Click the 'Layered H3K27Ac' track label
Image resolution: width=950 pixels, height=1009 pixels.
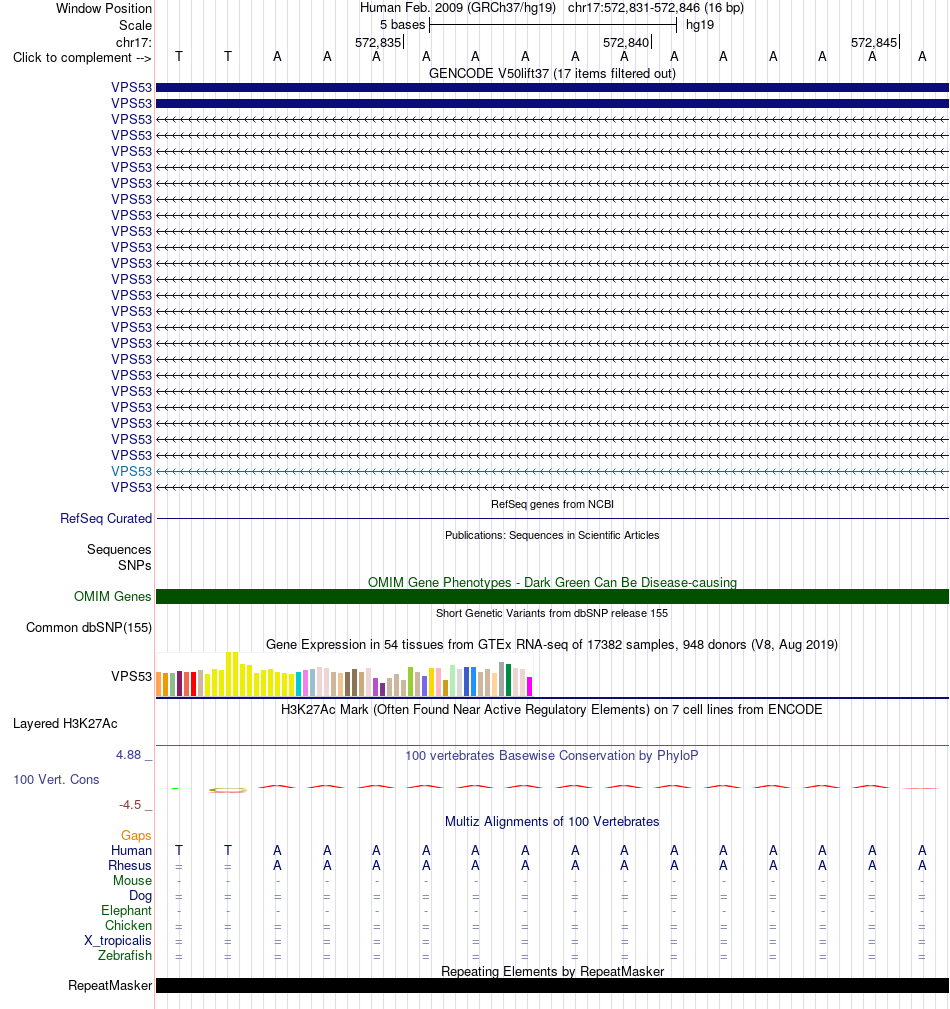click(65, 723)
